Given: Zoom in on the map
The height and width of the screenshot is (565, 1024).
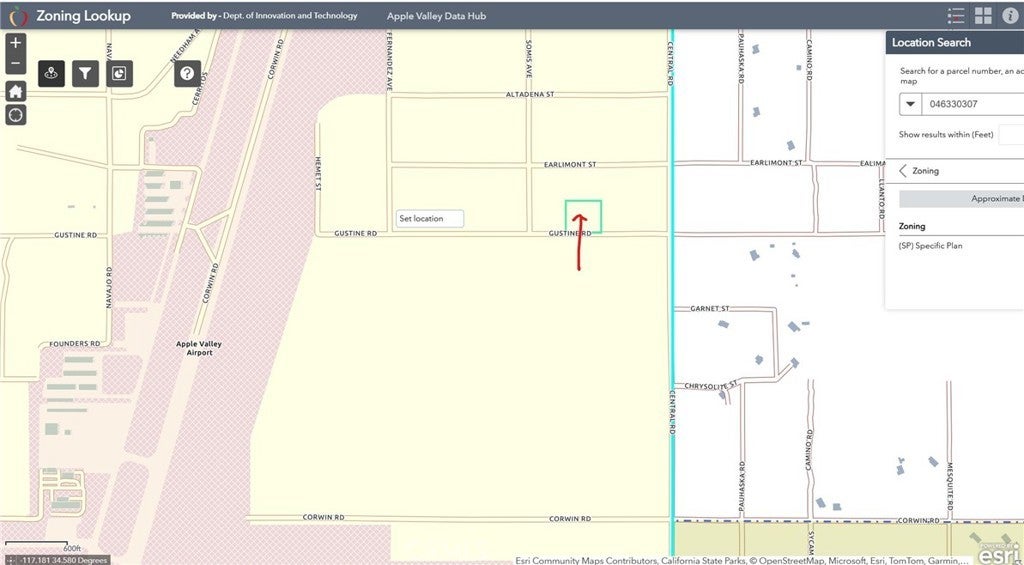Looking at the screenshot, I should click(x=16, y=43).
